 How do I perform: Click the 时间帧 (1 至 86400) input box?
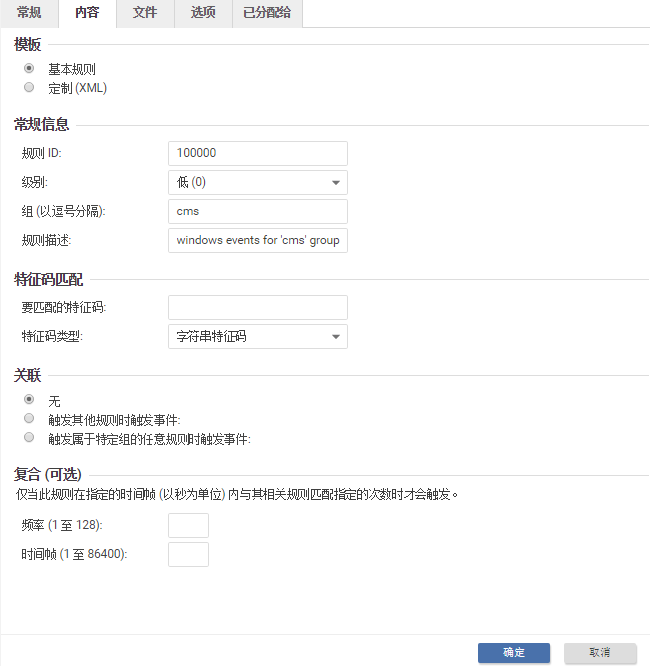point(188,554)
